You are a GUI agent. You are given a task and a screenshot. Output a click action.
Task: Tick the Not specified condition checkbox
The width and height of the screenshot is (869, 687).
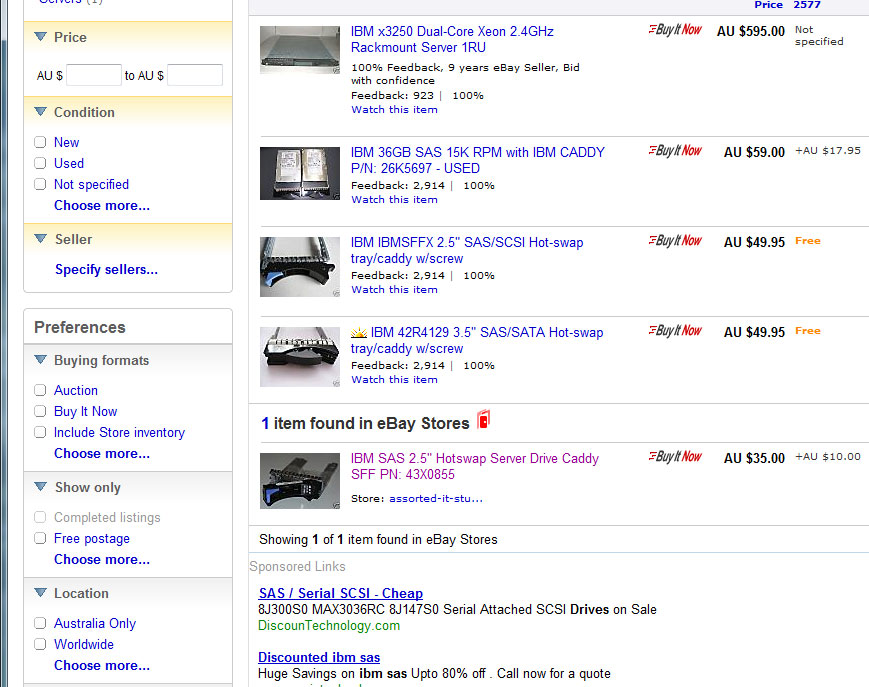tap(40, 184)
